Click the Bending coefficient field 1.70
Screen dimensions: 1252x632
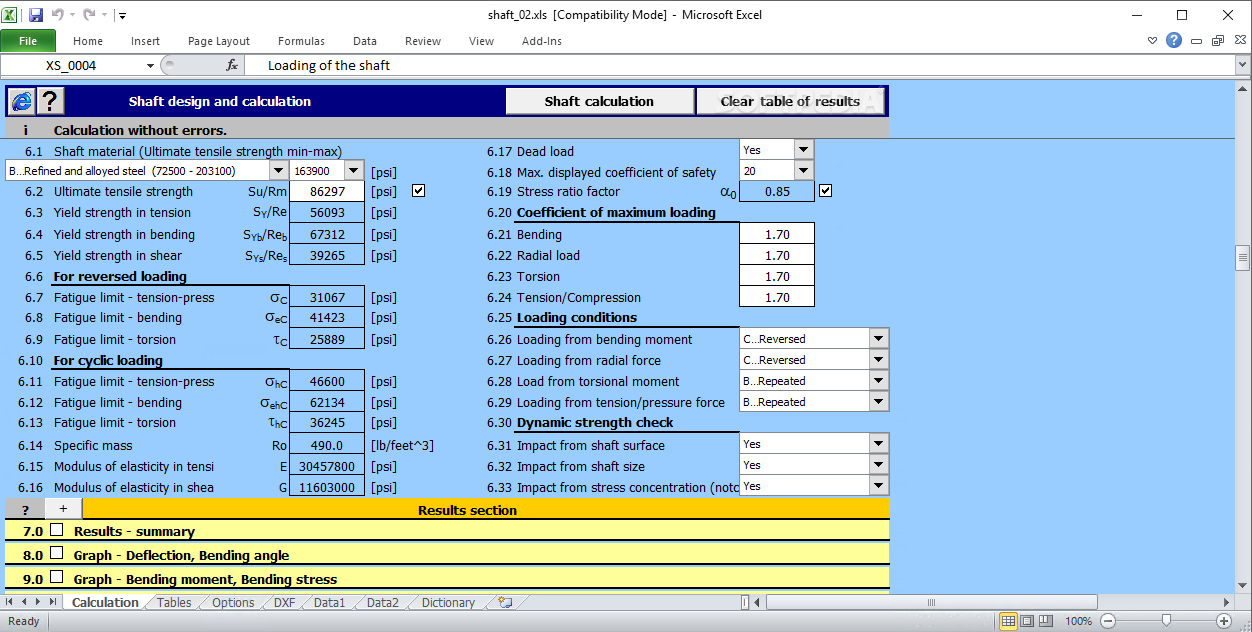pos(777,234)
